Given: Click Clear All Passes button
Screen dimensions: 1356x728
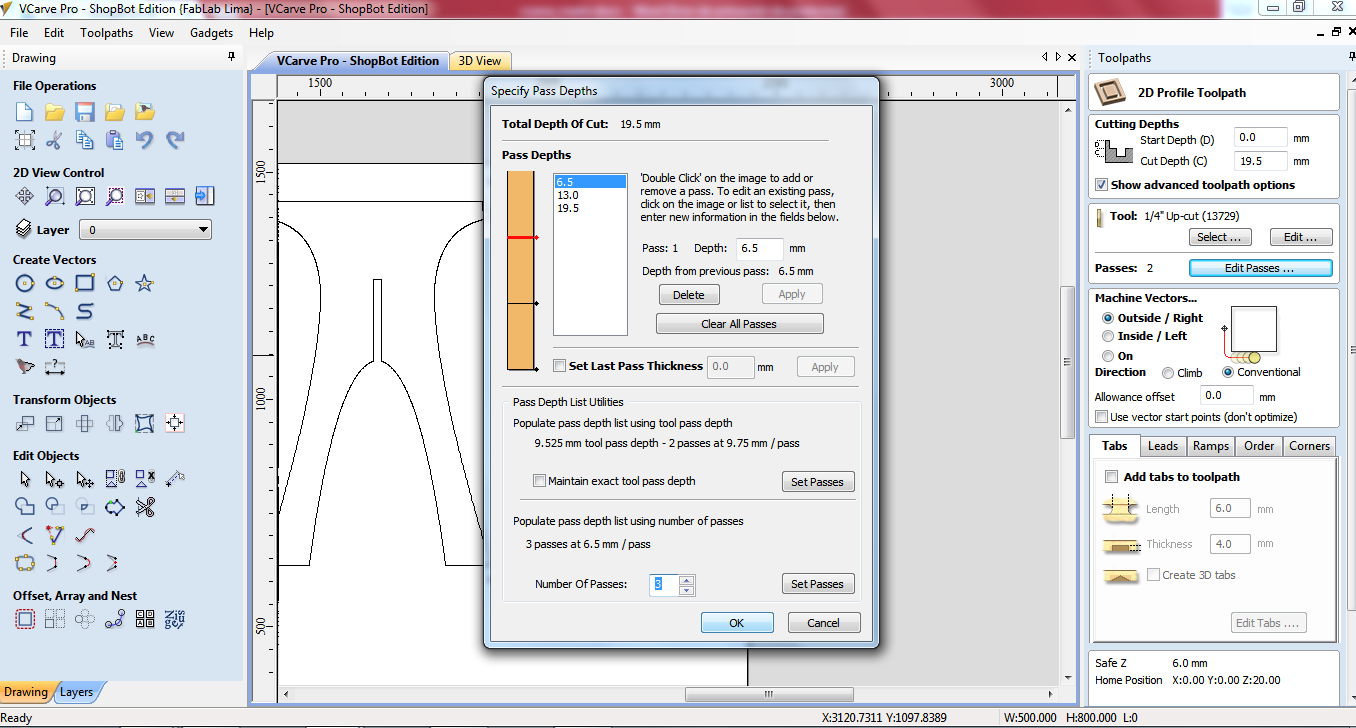Looking at the screenshot, I should [x=739, y=324].
